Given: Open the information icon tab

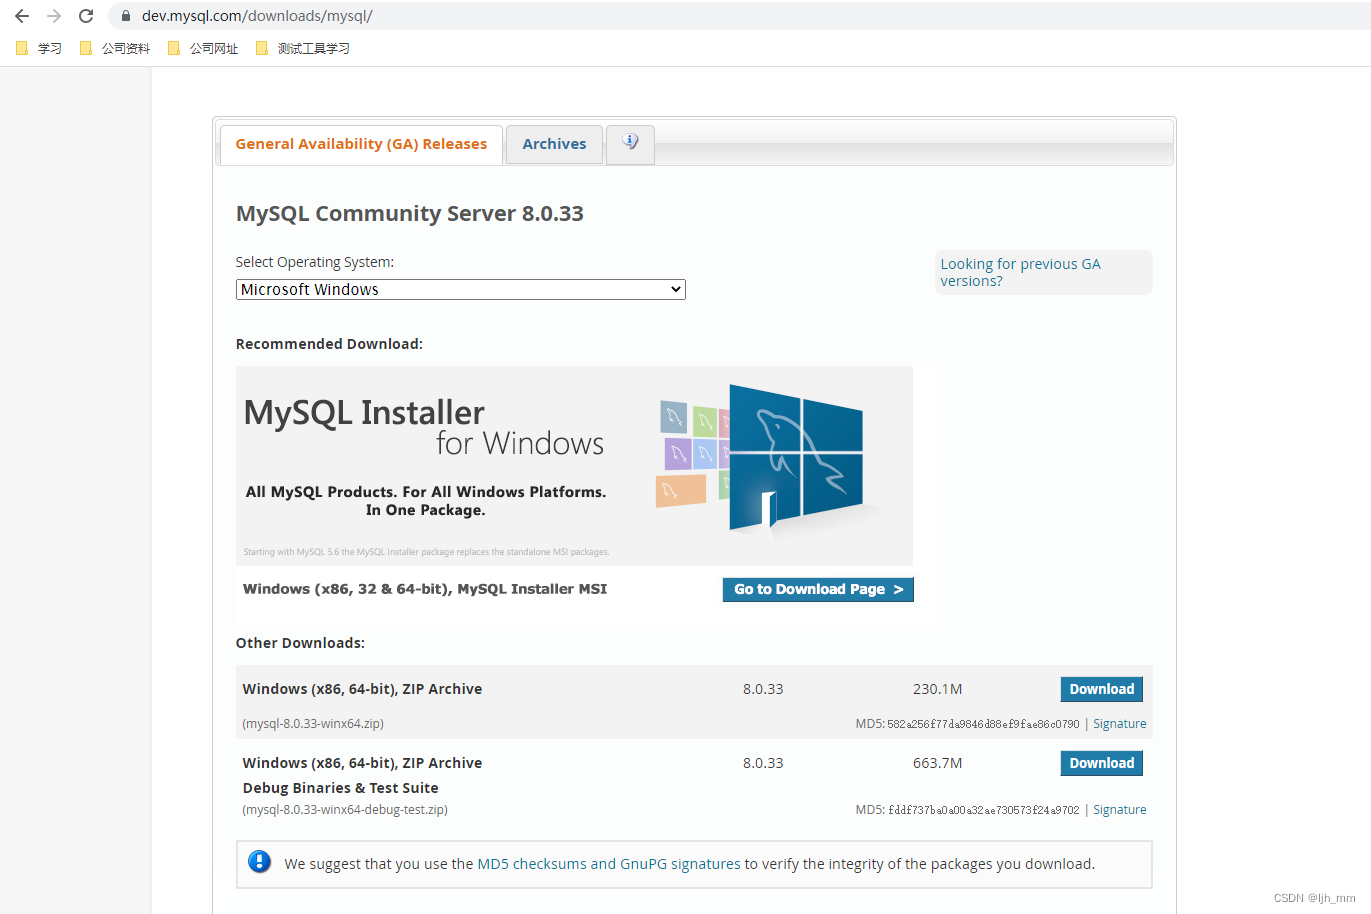Looking at the screenshot, I should [630, 144].
